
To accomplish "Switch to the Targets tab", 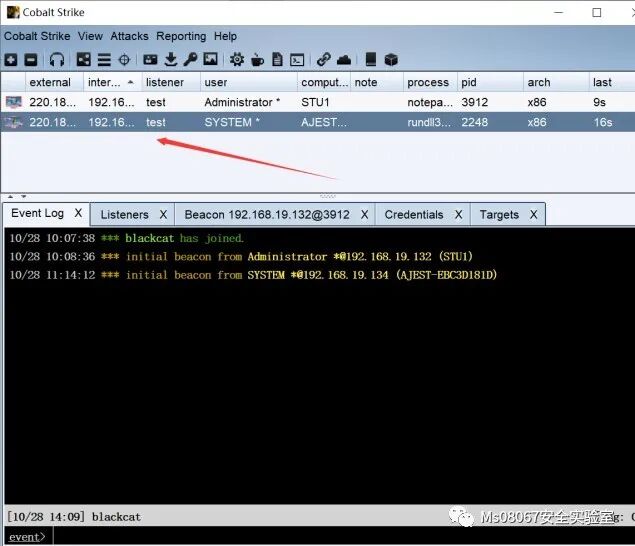I will [499, 215].
